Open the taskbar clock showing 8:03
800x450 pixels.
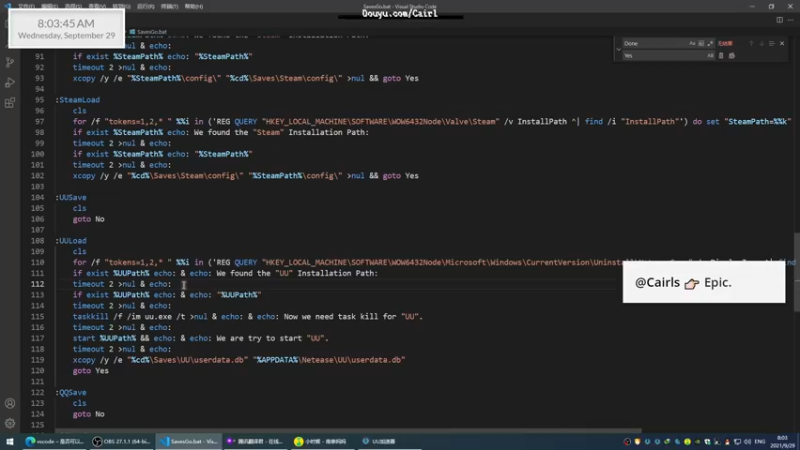click(x=785, y=442)
